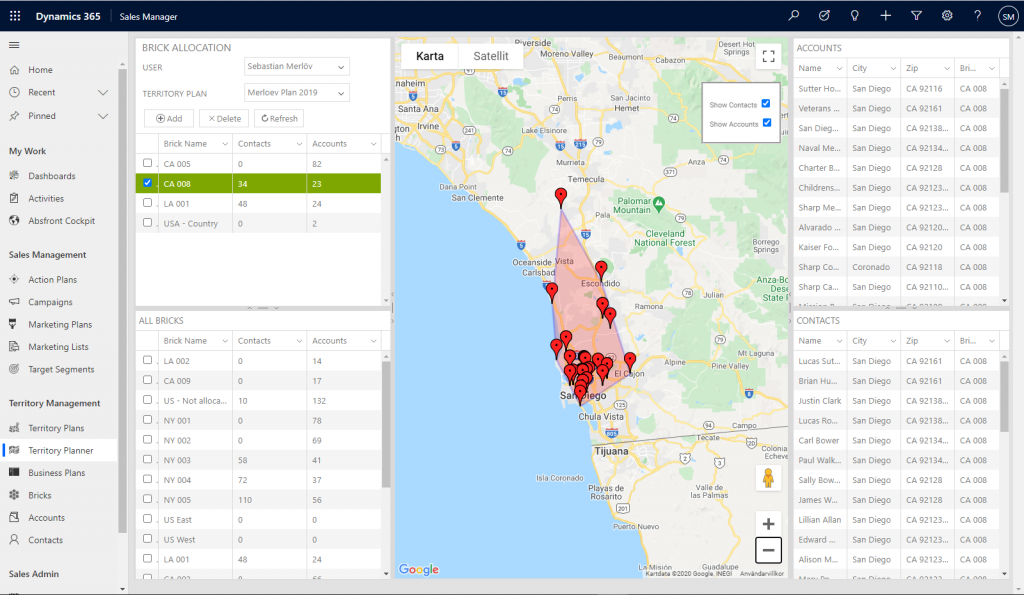The width and height of the screenshot is (1024, 595).
Task: Click the map pin near El Cajon
Action: 630,362
